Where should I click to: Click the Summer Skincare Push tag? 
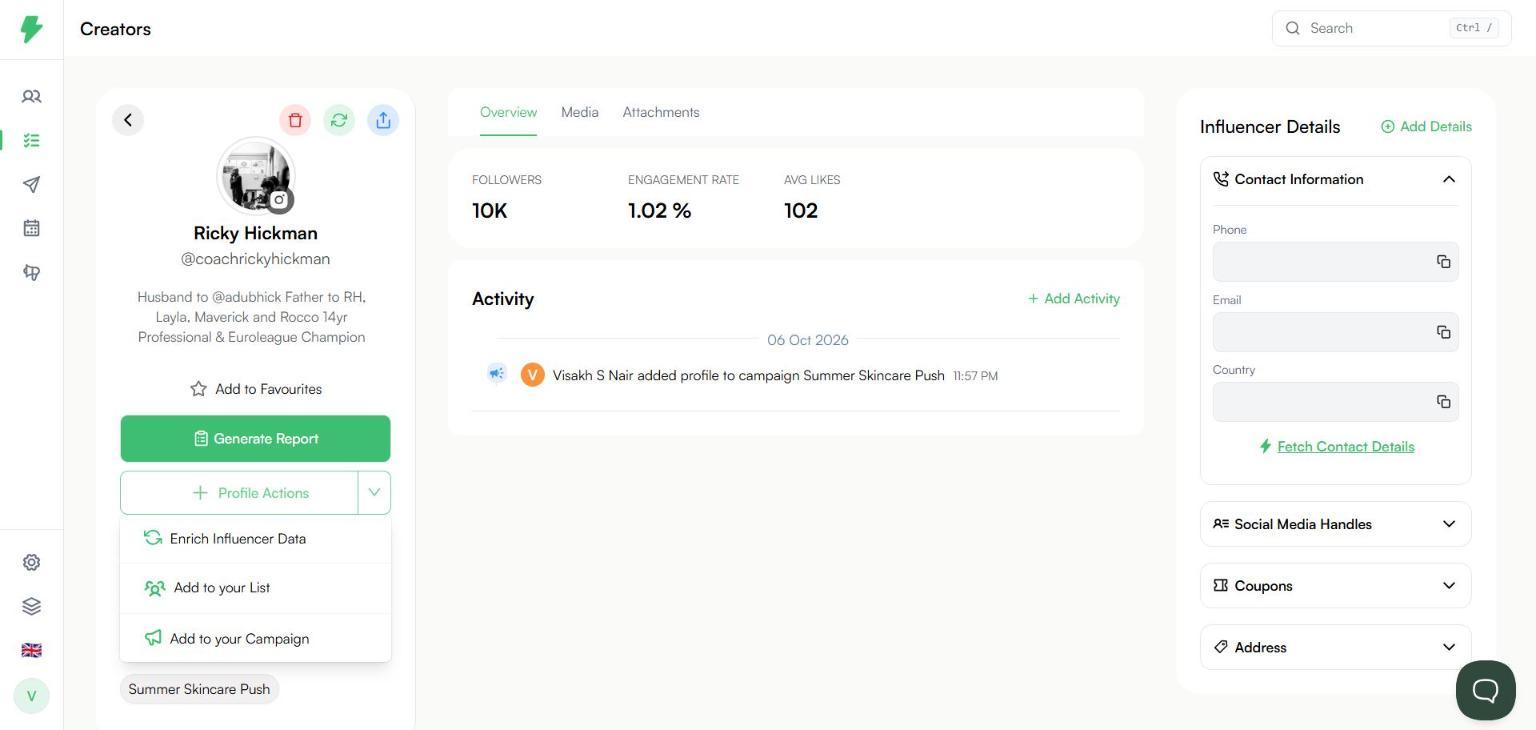coord(199,689)
